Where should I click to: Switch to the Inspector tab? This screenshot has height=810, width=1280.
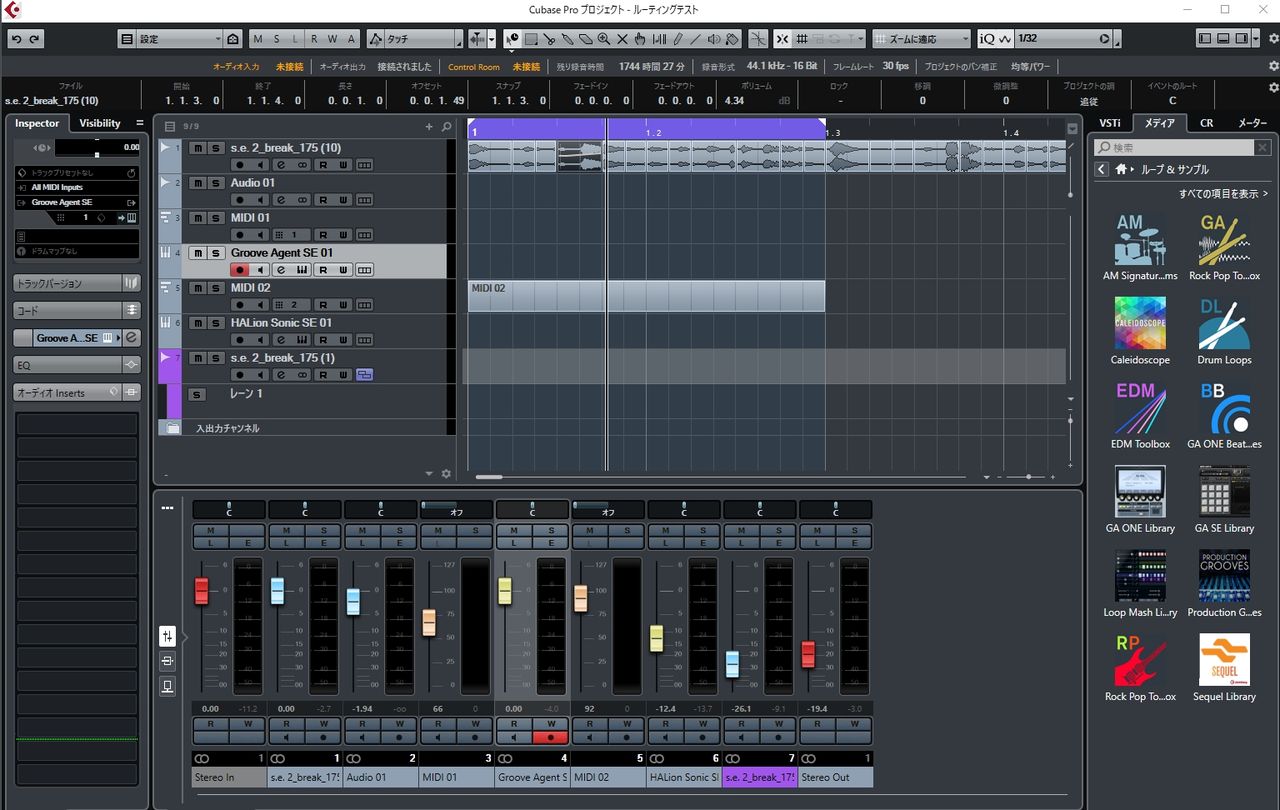(37, 123)
